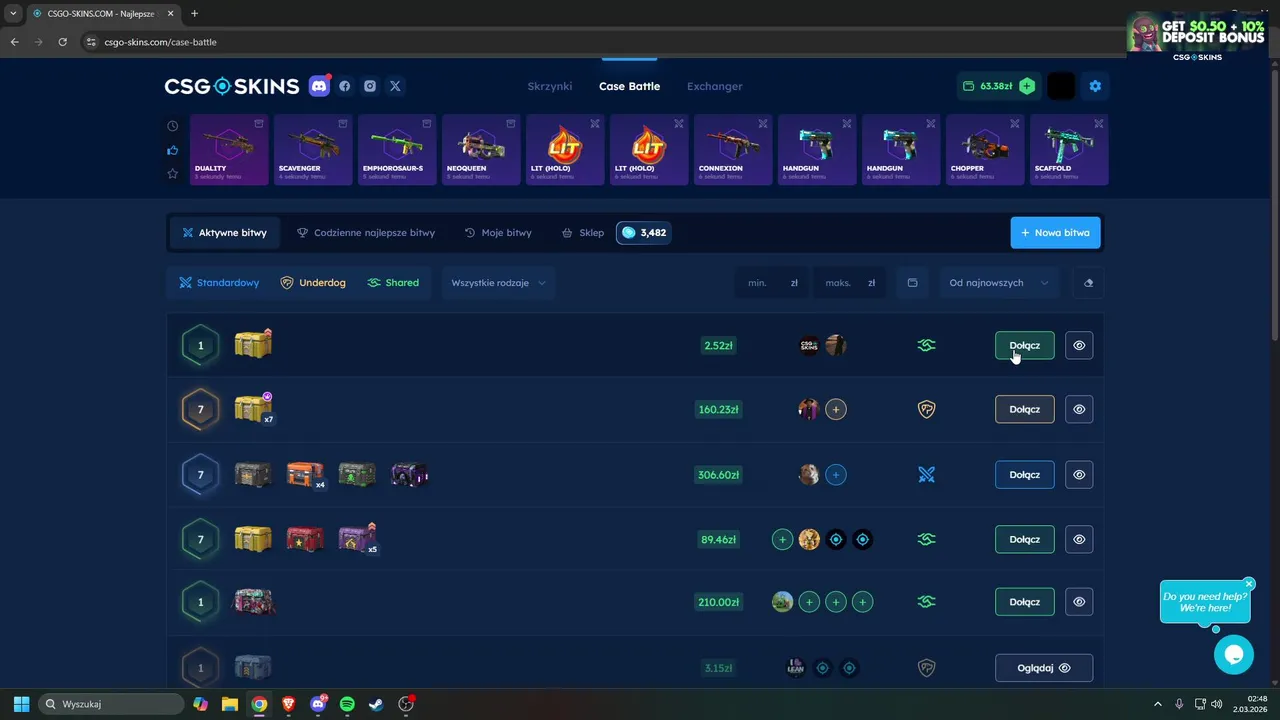Screen dimensions: 1280x720
Task: Spectate the 89.46zł battle via the eye icon
Action: click(1079, 539)
